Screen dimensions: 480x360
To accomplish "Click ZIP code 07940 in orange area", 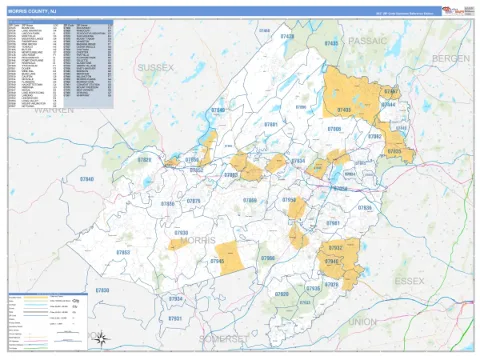I will click(x=331, y=262).
